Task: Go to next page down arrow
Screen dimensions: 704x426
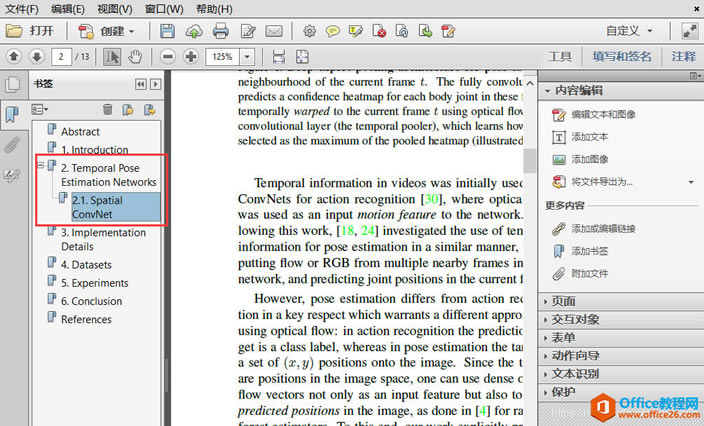Action: click(36, 57)
